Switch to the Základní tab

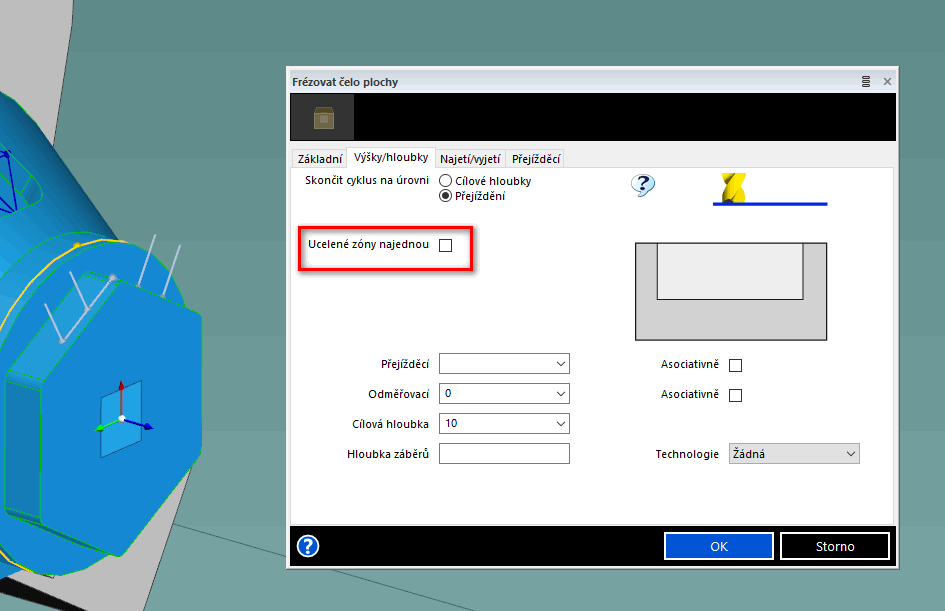pos(319,159)
